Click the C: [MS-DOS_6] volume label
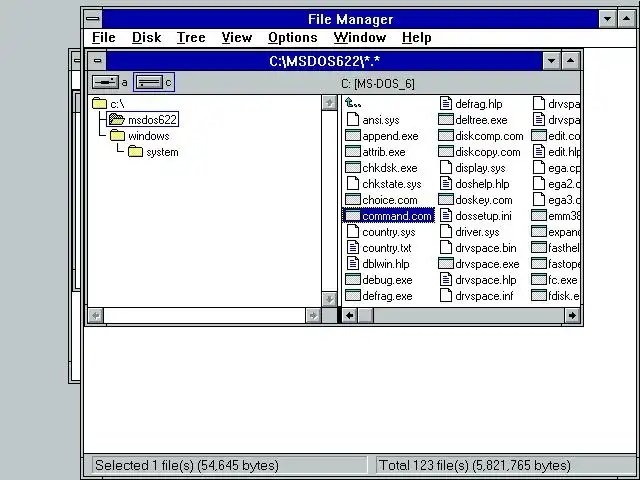The image size is (640, 480). tap(378, 84)
